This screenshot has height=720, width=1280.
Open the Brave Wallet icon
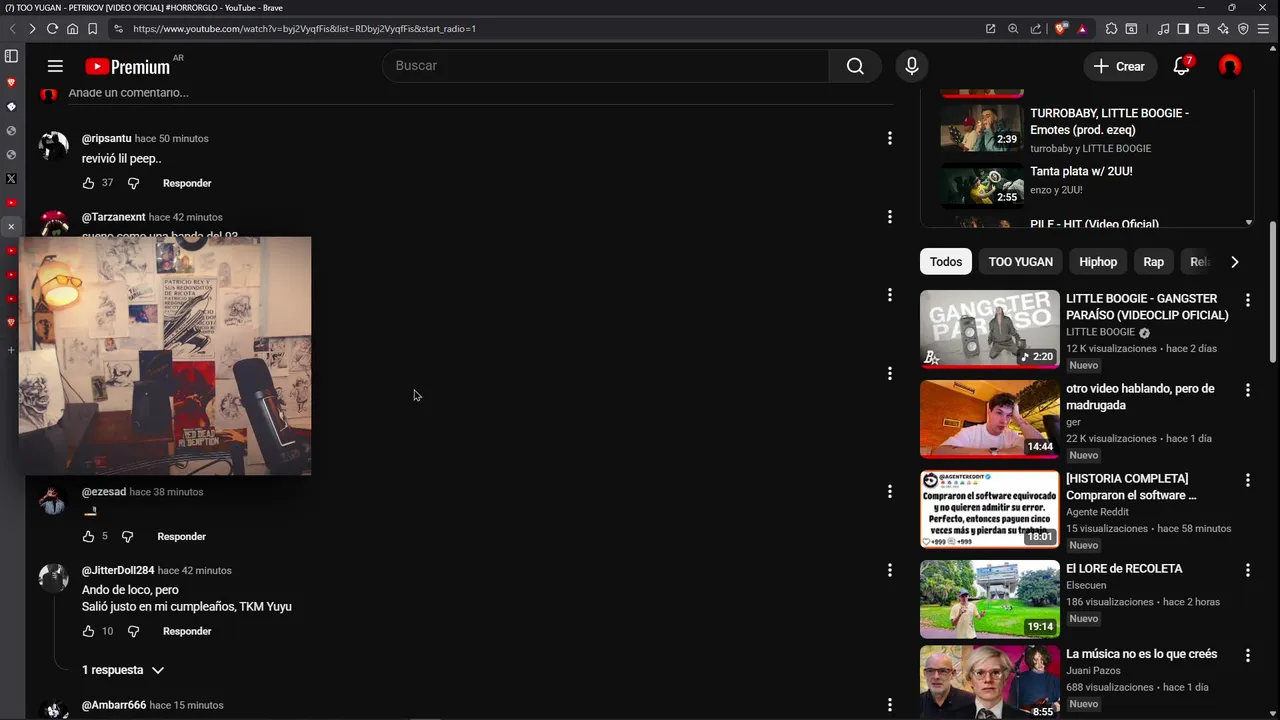[x=1203, y=29]
